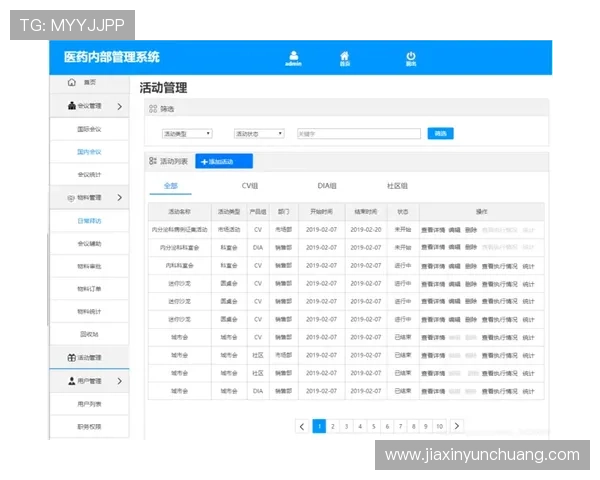The width and height of the screenshot is (600, 480).
Task: Click the 用户管理 person icon in sidebar
Action: [x=72, y=381]
